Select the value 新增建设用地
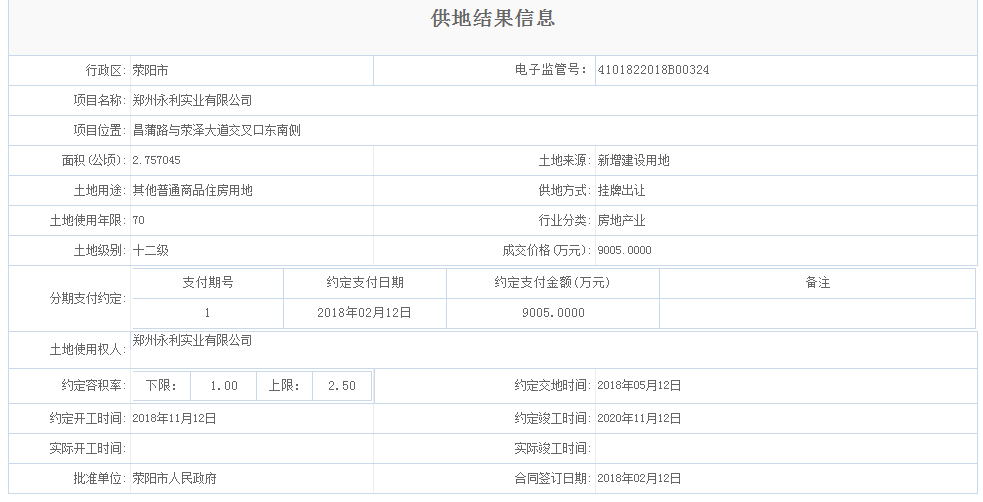 pos(633,160)
